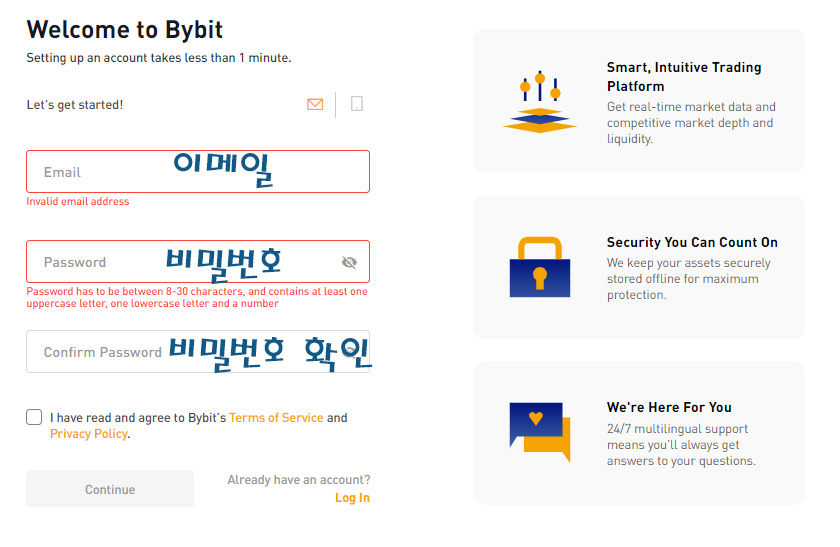Image resolution: width=840 pixels, height=547 pixels.
Task: Click 'Let's get started!' text
Action: click(75, 104)
